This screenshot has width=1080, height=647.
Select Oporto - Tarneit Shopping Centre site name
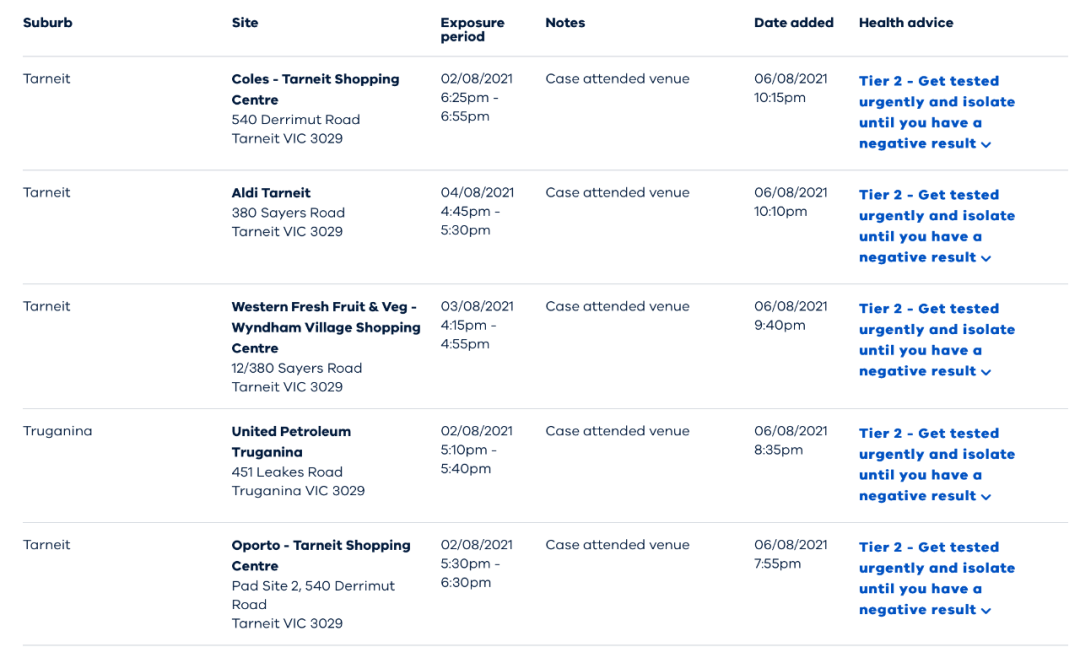321,555
